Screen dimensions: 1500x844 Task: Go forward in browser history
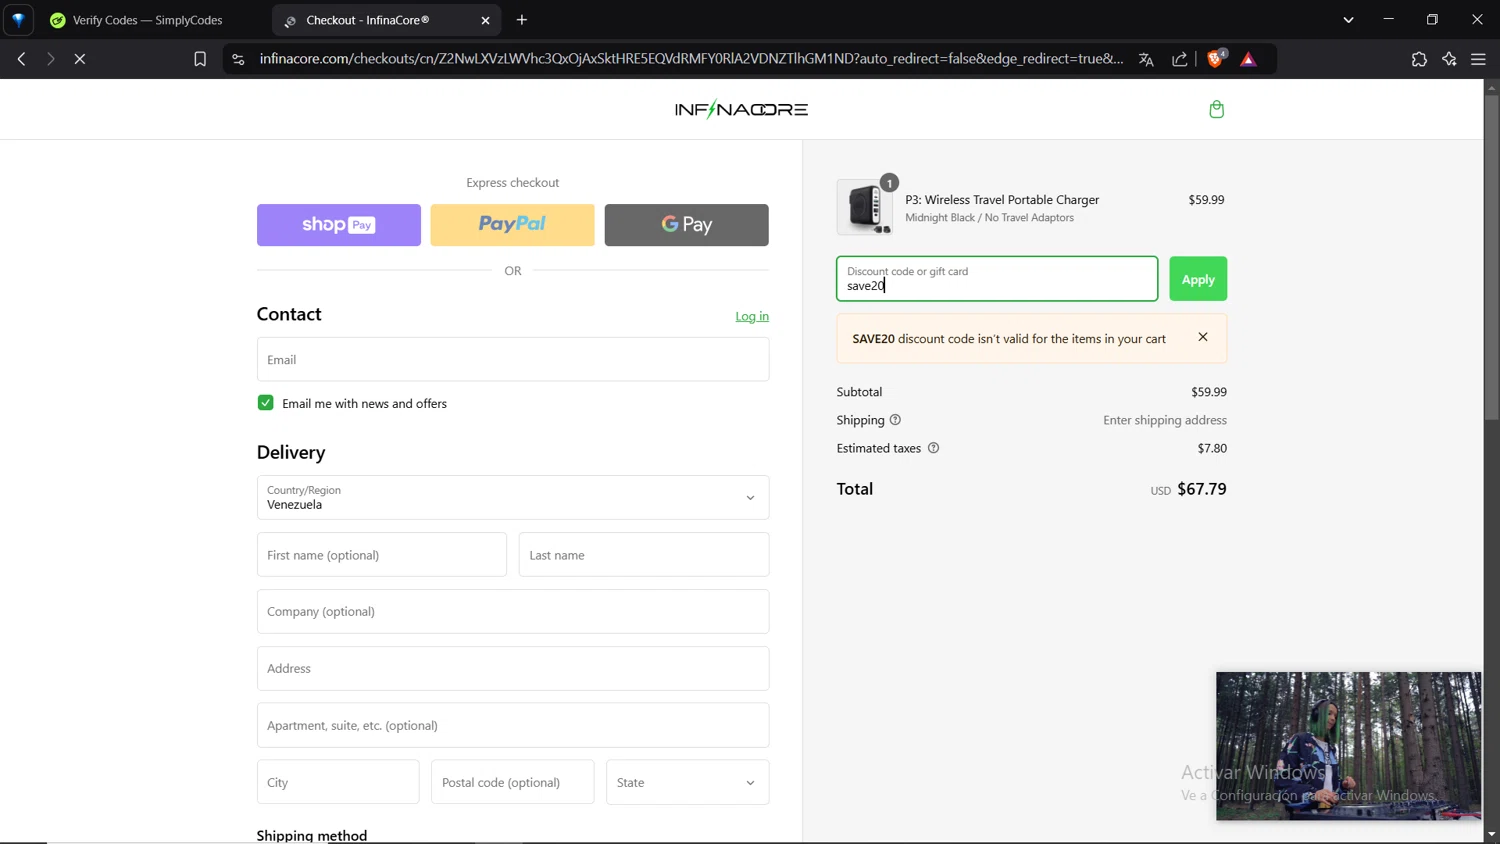click(x=50, y=59)
